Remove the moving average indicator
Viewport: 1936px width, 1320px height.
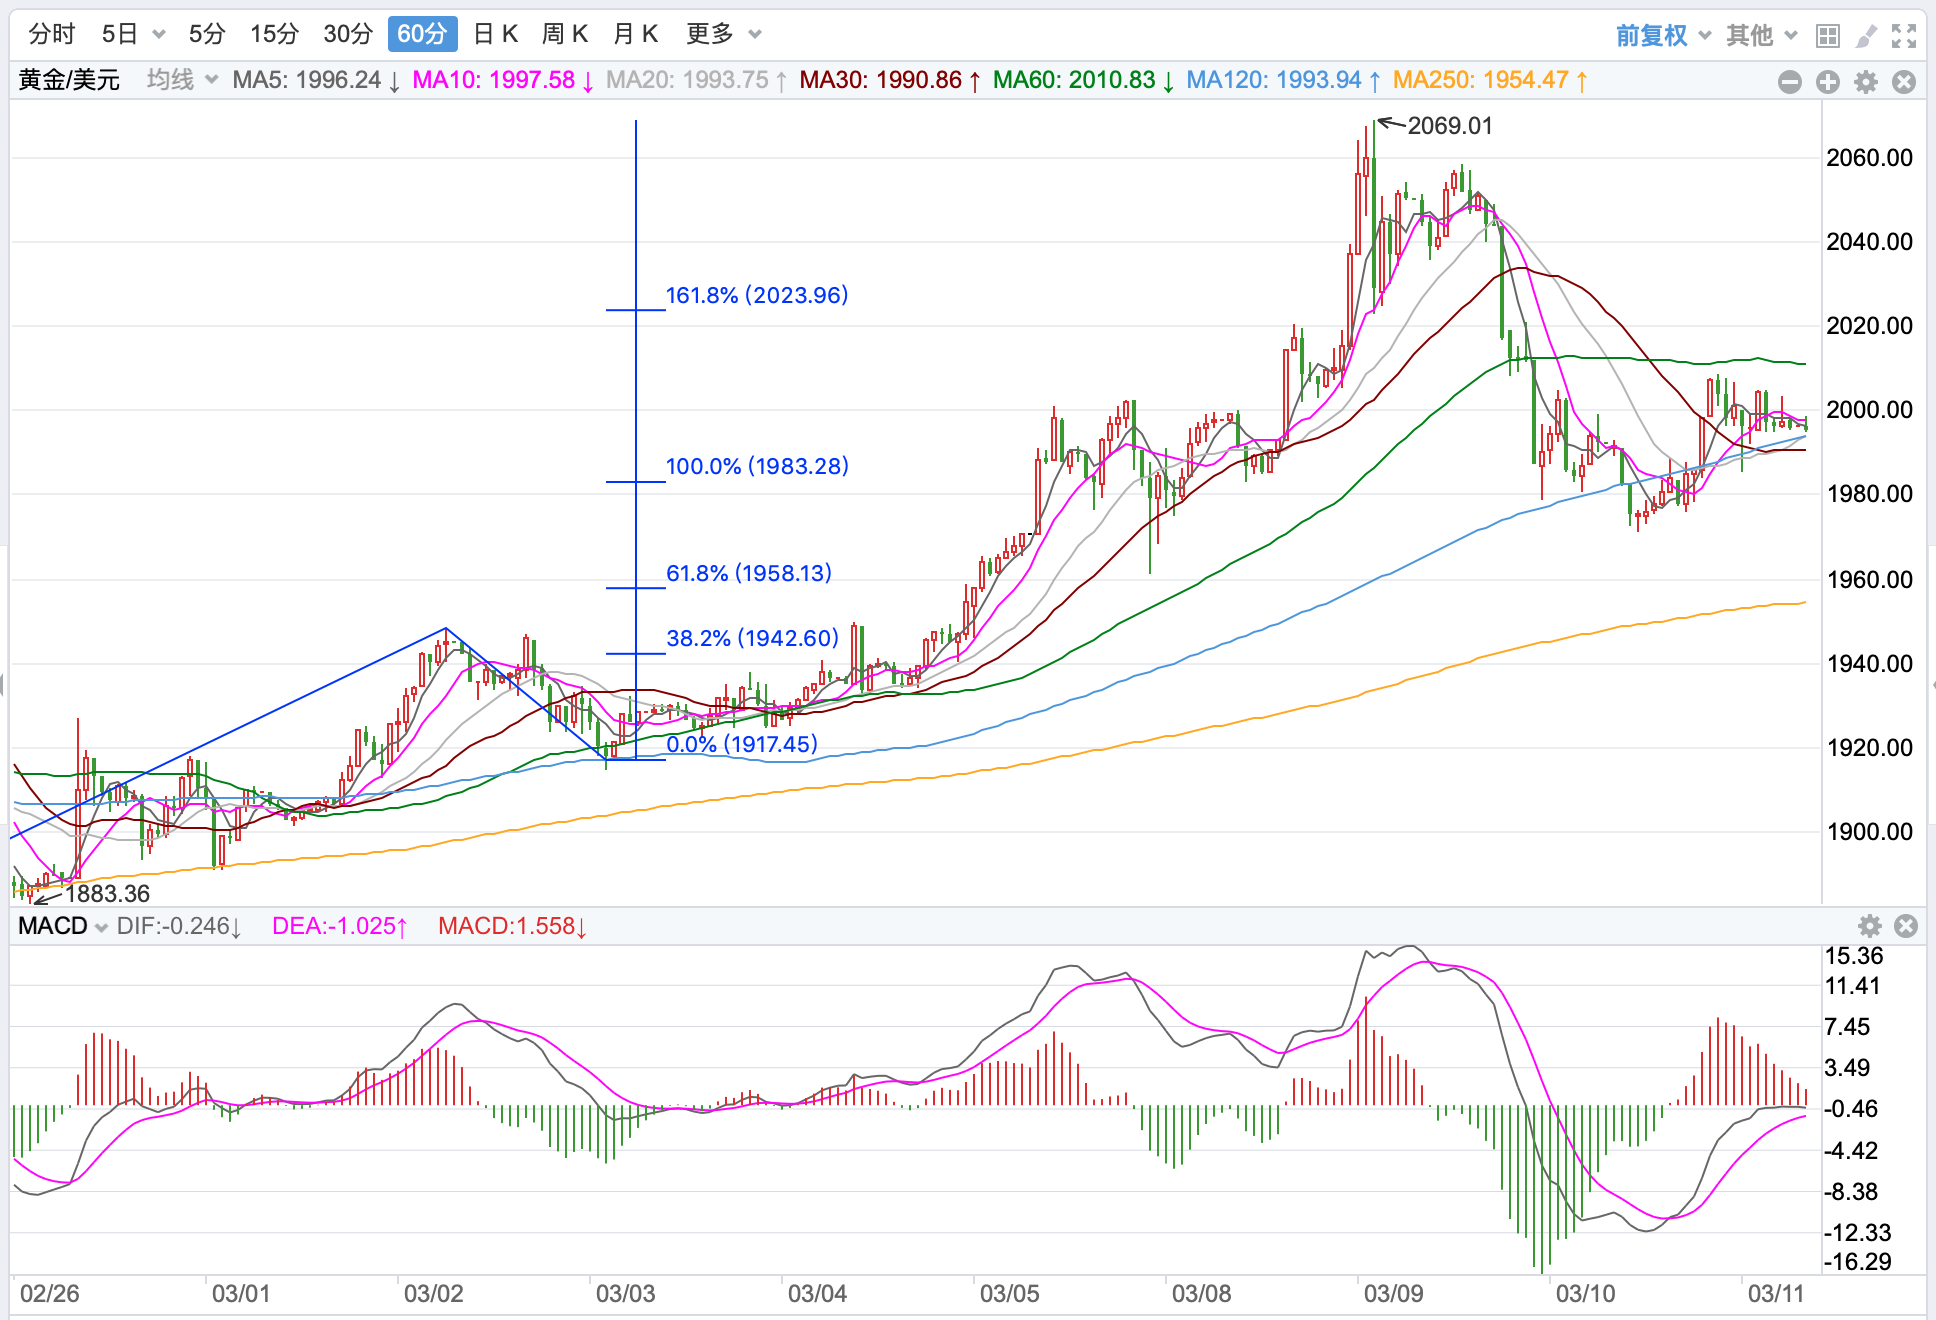[1904, 82]
